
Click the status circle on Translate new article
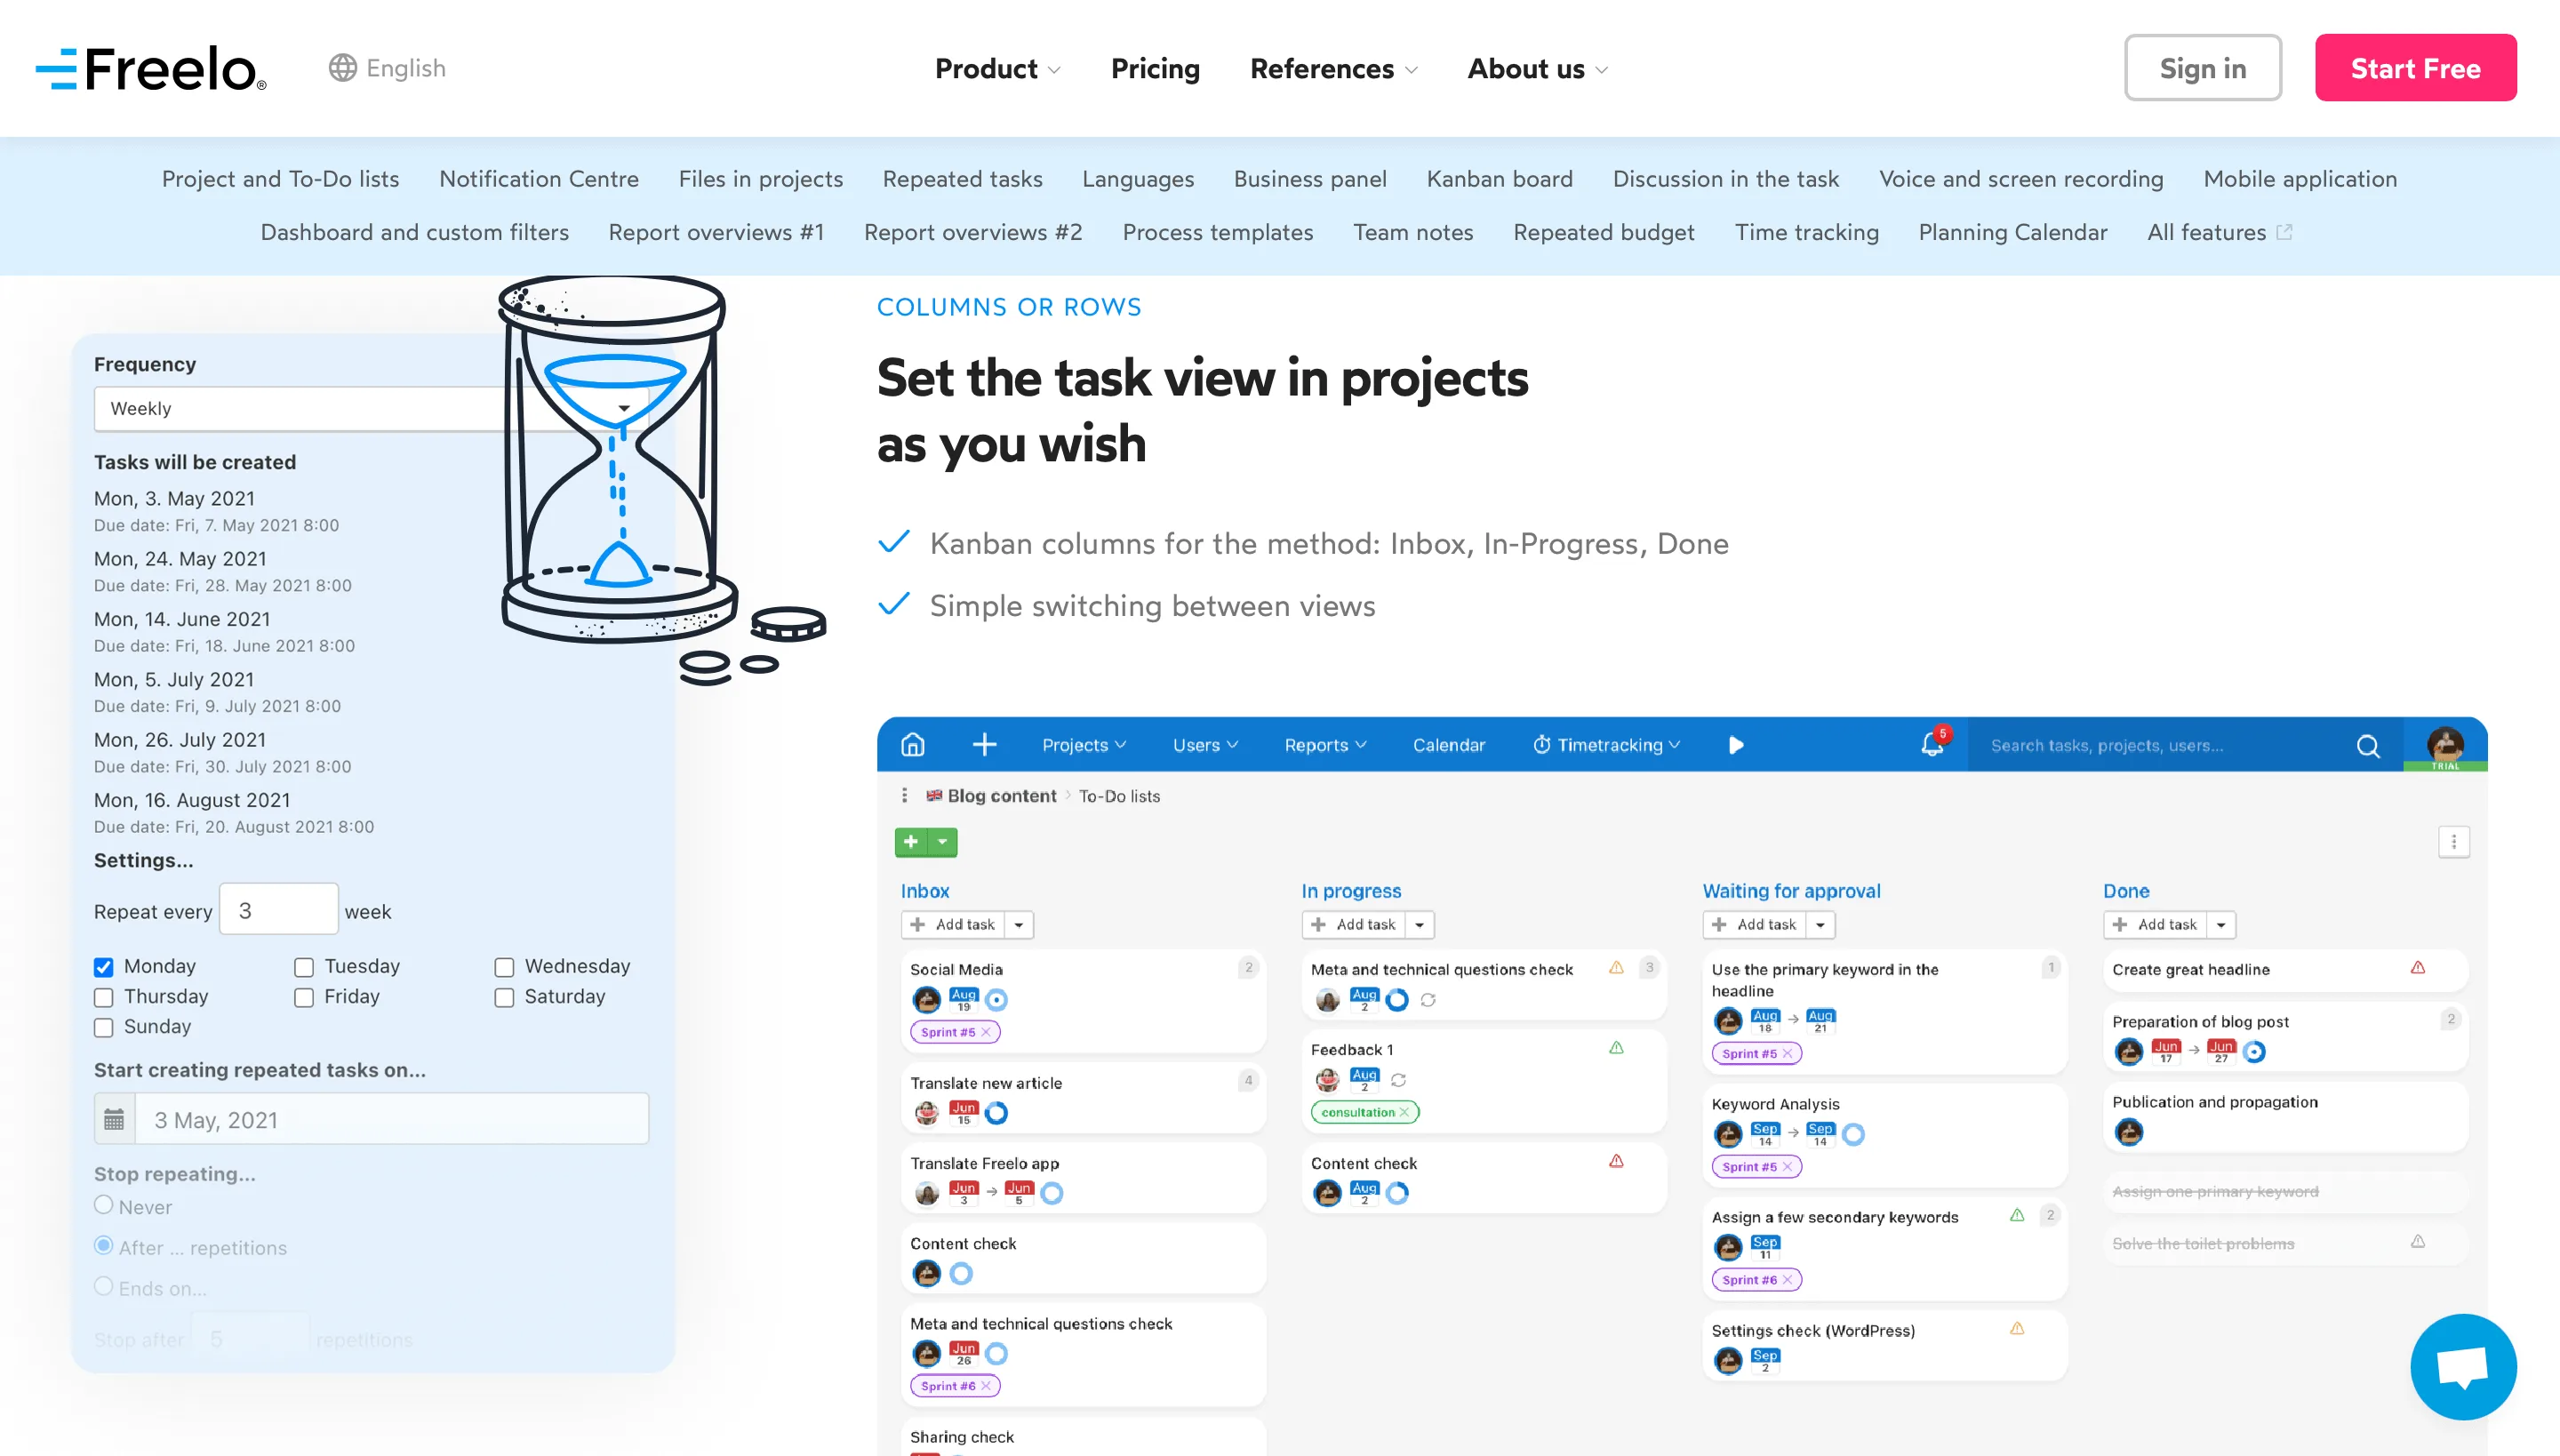(x=997, y=1113)
